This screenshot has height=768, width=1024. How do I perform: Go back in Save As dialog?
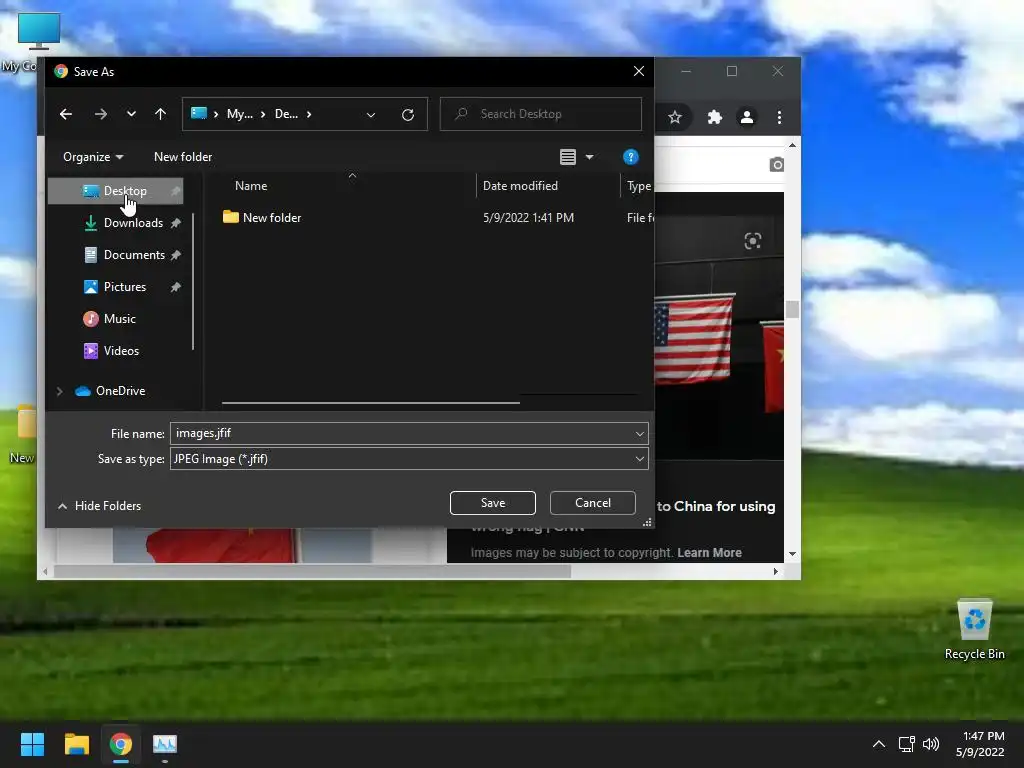click(x=66, y=114)
